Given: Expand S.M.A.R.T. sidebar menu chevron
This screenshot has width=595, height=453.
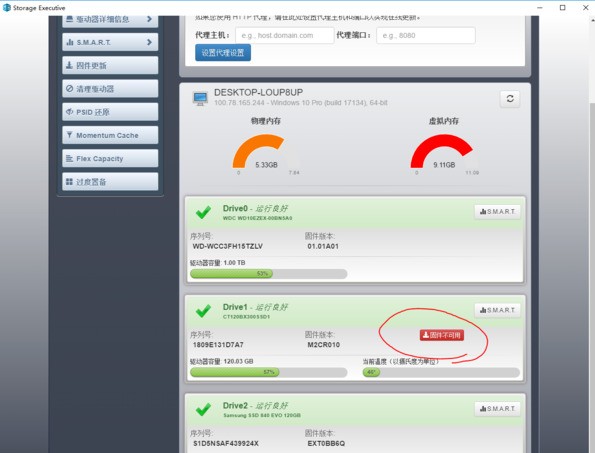Looking at the screenshot, I should [x=149, y=42].
